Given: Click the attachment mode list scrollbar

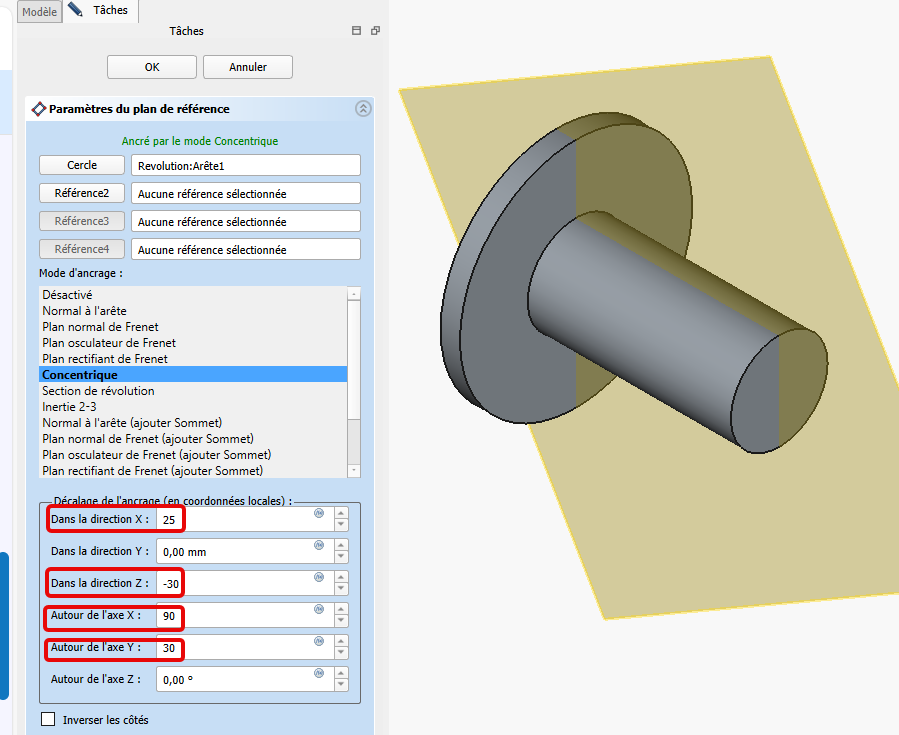Looking at the screenshot, I should (353, 380).
